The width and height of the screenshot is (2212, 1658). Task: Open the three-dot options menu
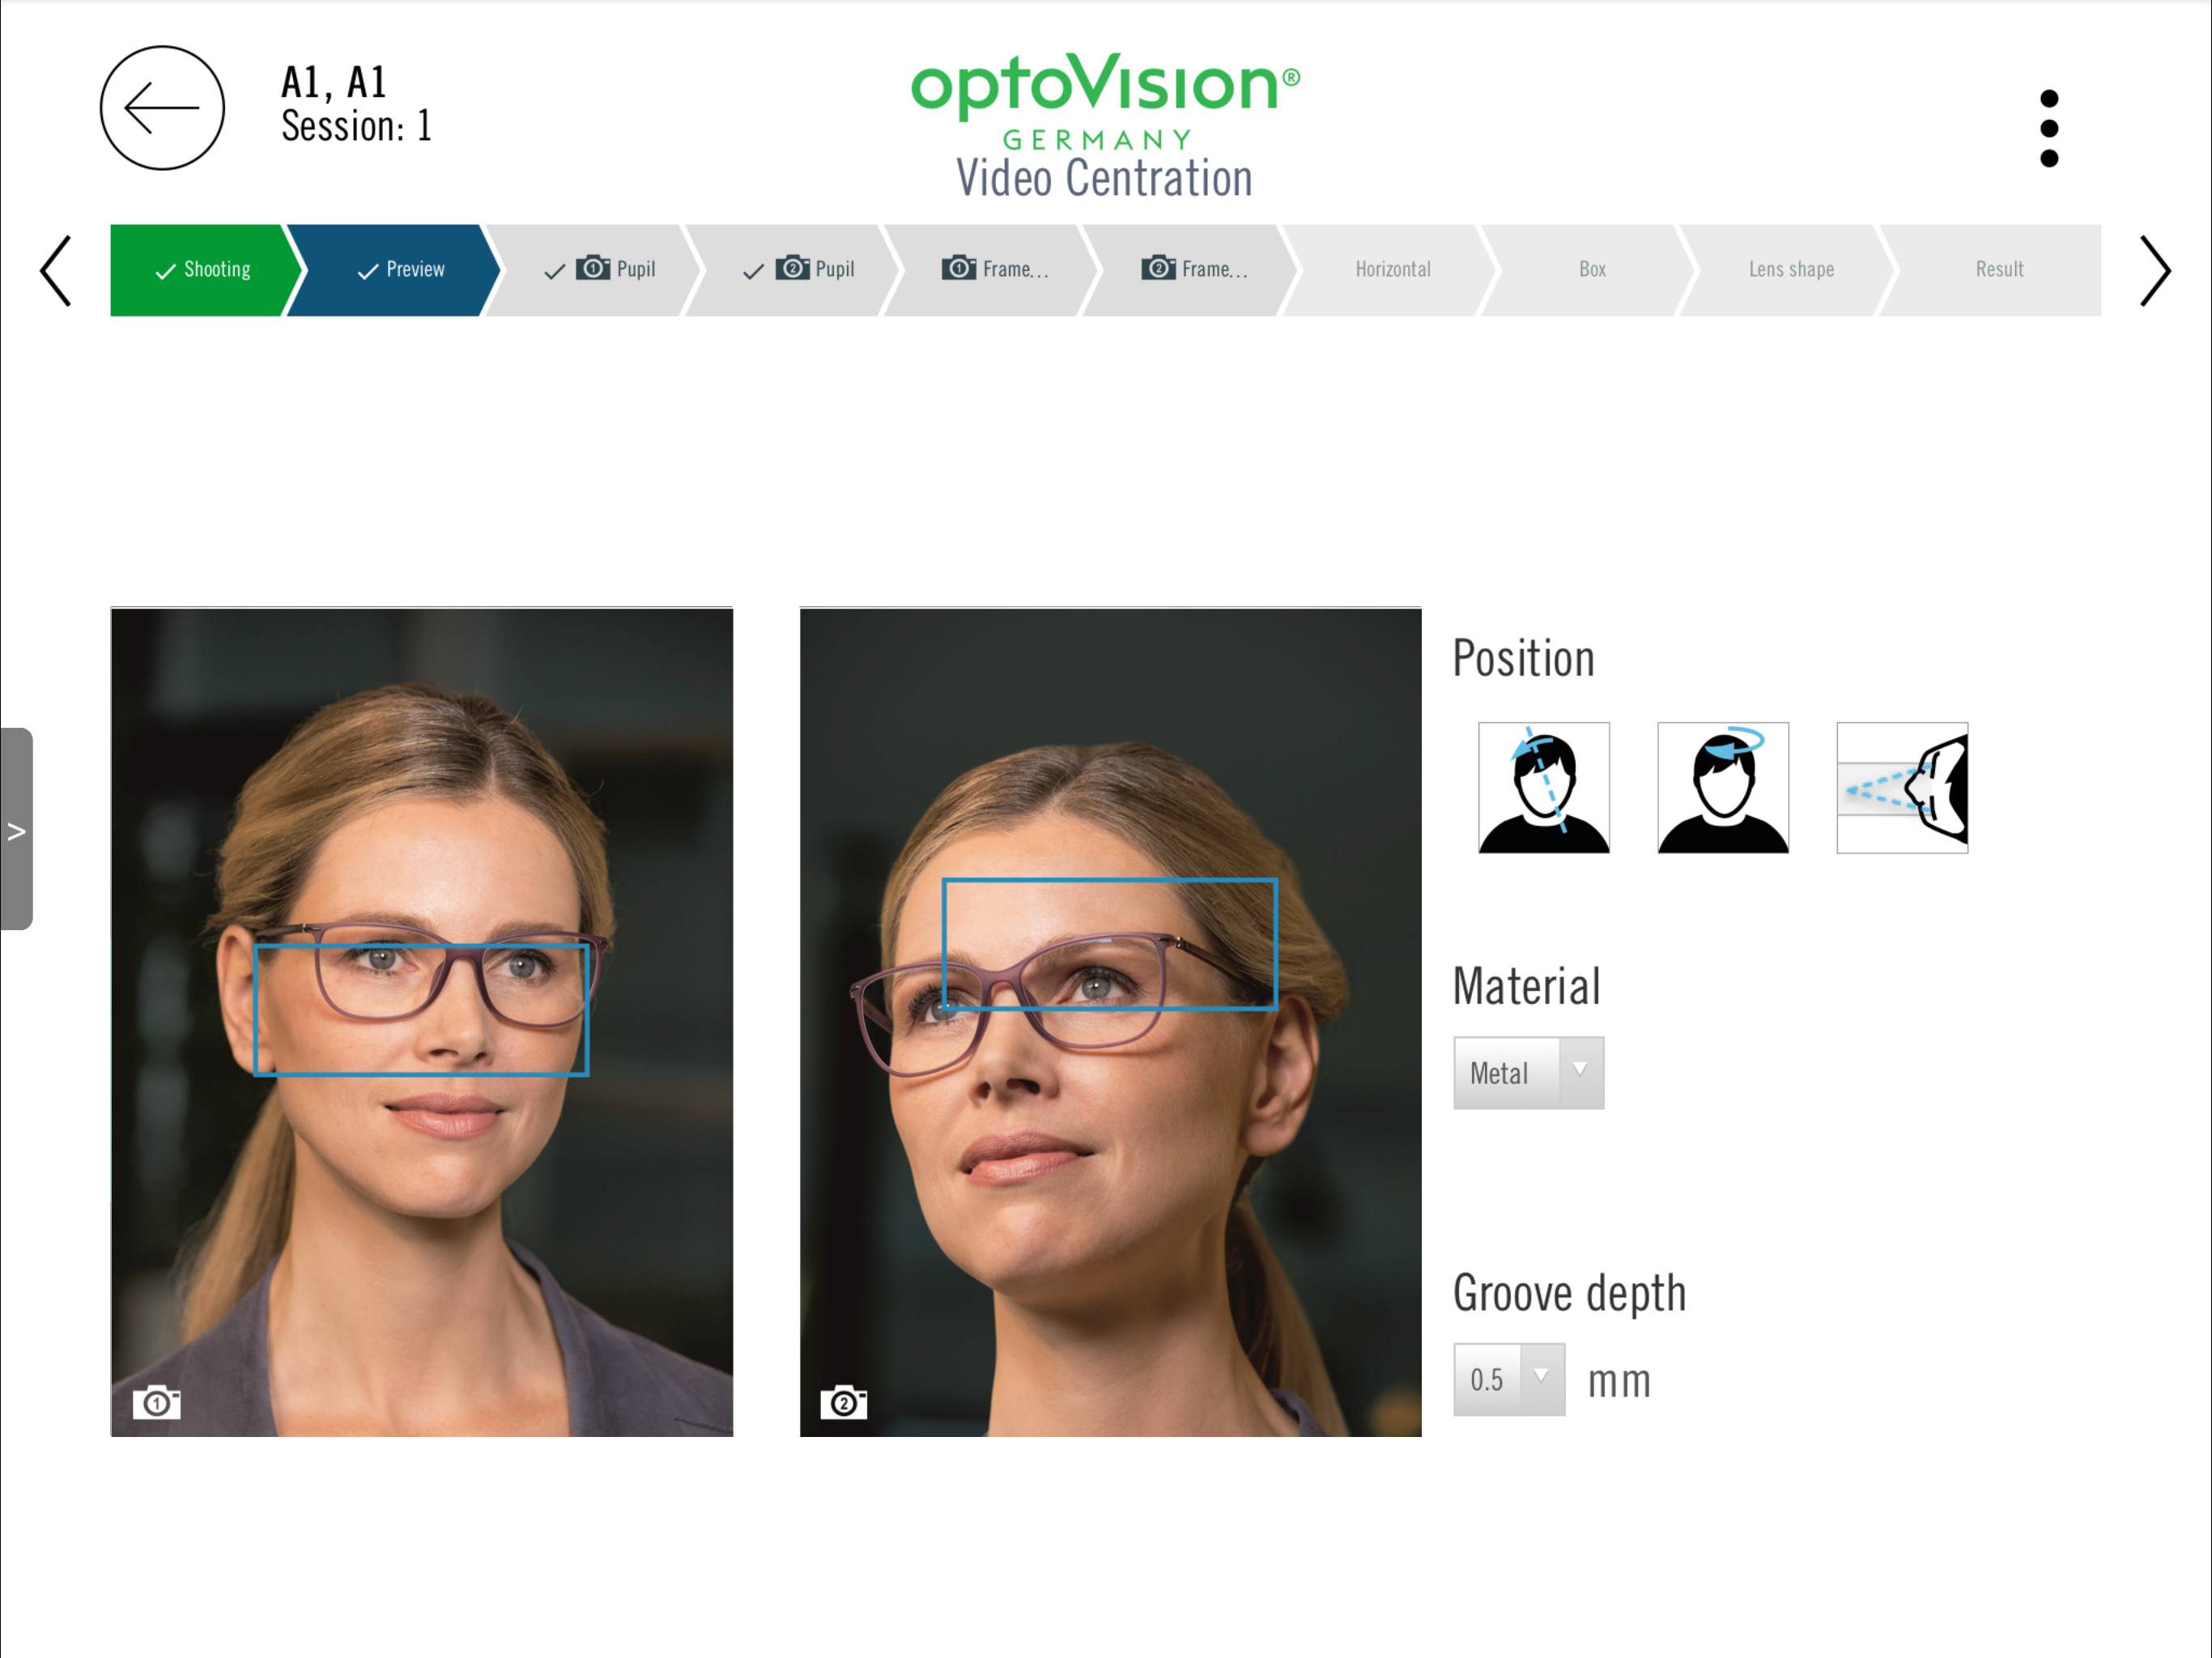click(2048, 128)
